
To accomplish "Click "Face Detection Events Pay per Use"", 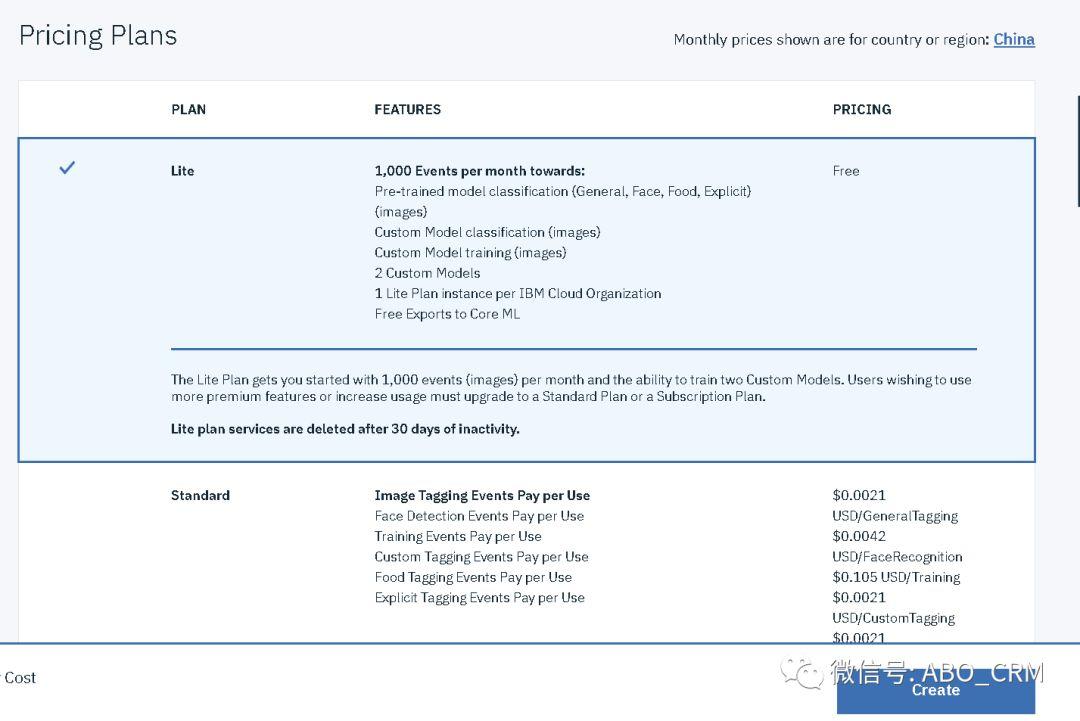I will [x=479, y=516].
